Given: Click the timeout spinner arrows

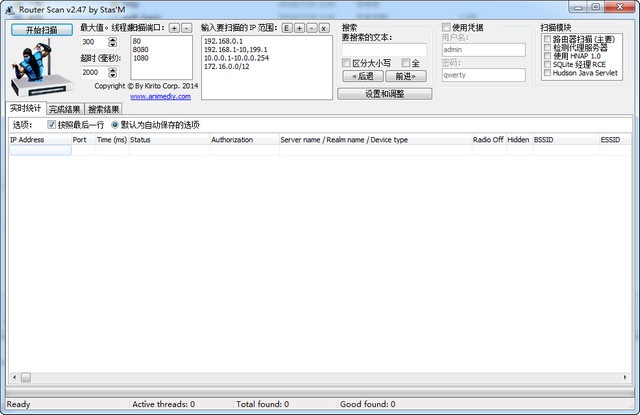Looking at the screenshot, I should pyautogui.click(x=113, y=72).
